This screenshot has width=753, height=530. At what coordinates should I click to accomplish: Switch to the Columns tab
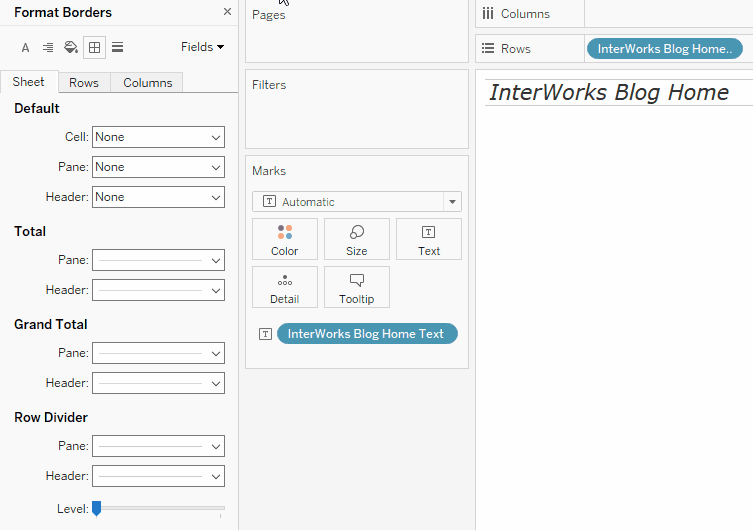[x=148, y=83]
